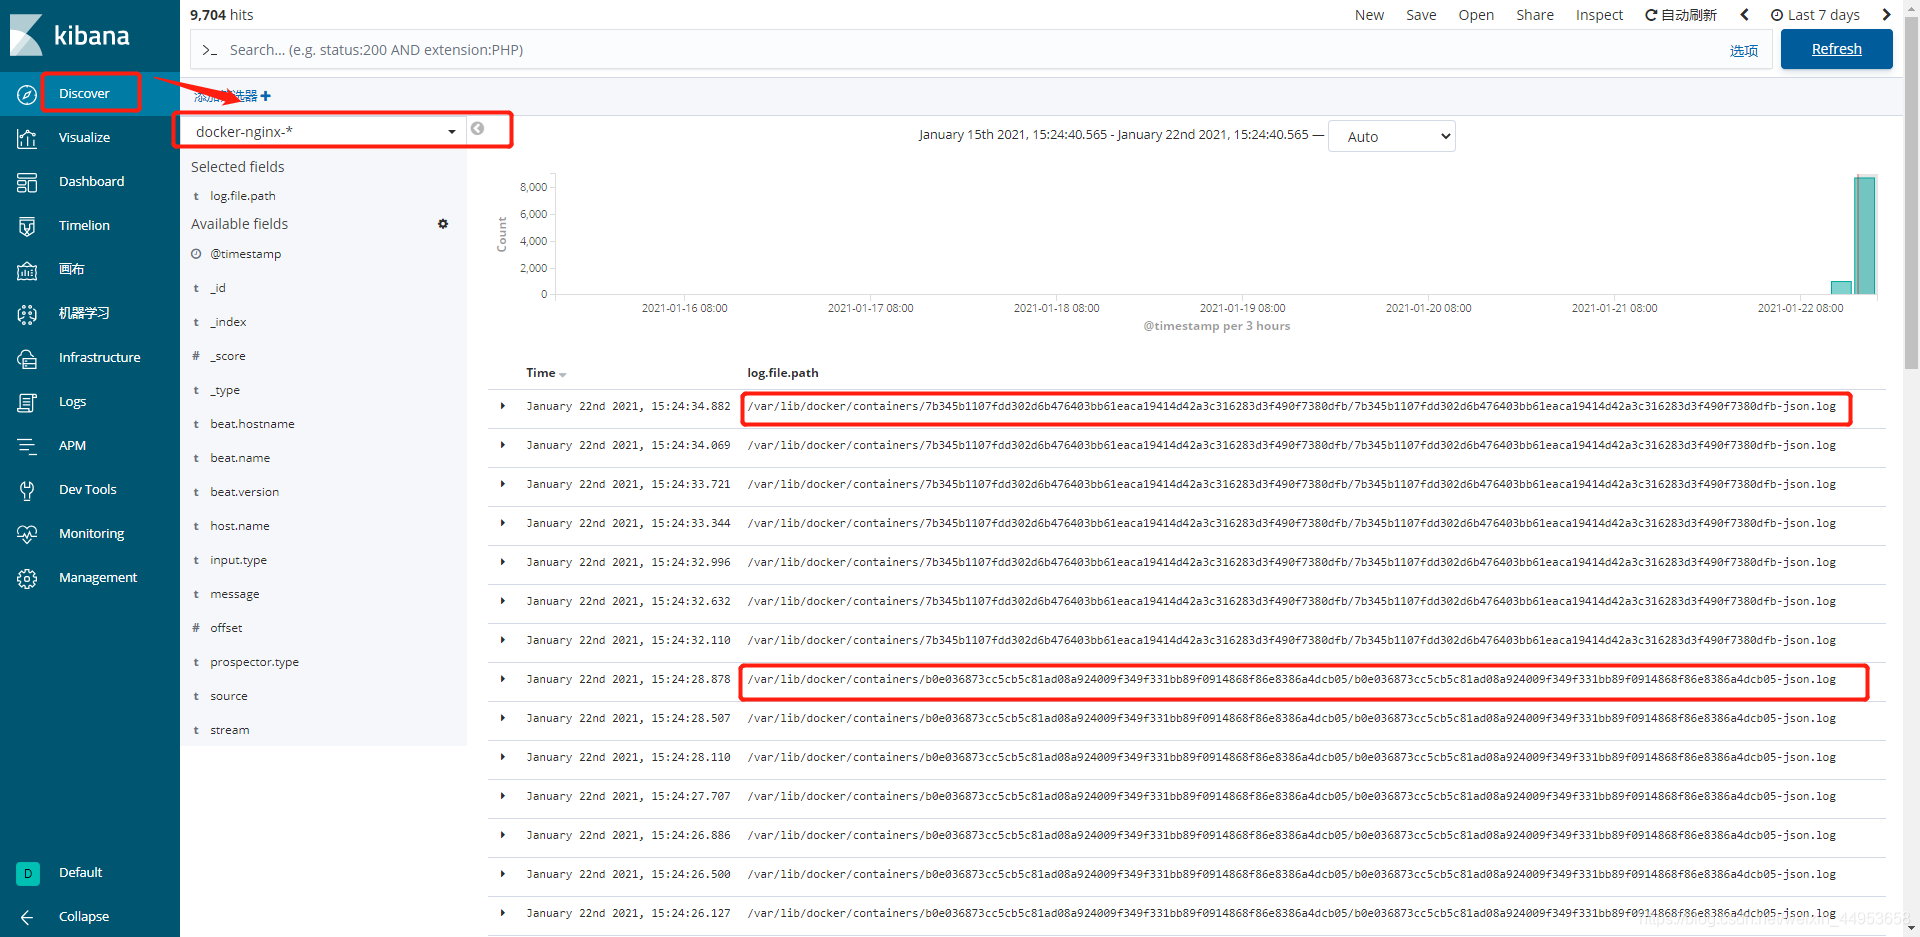
Task: Click Open in the top menu
Action: point(1476,15)
